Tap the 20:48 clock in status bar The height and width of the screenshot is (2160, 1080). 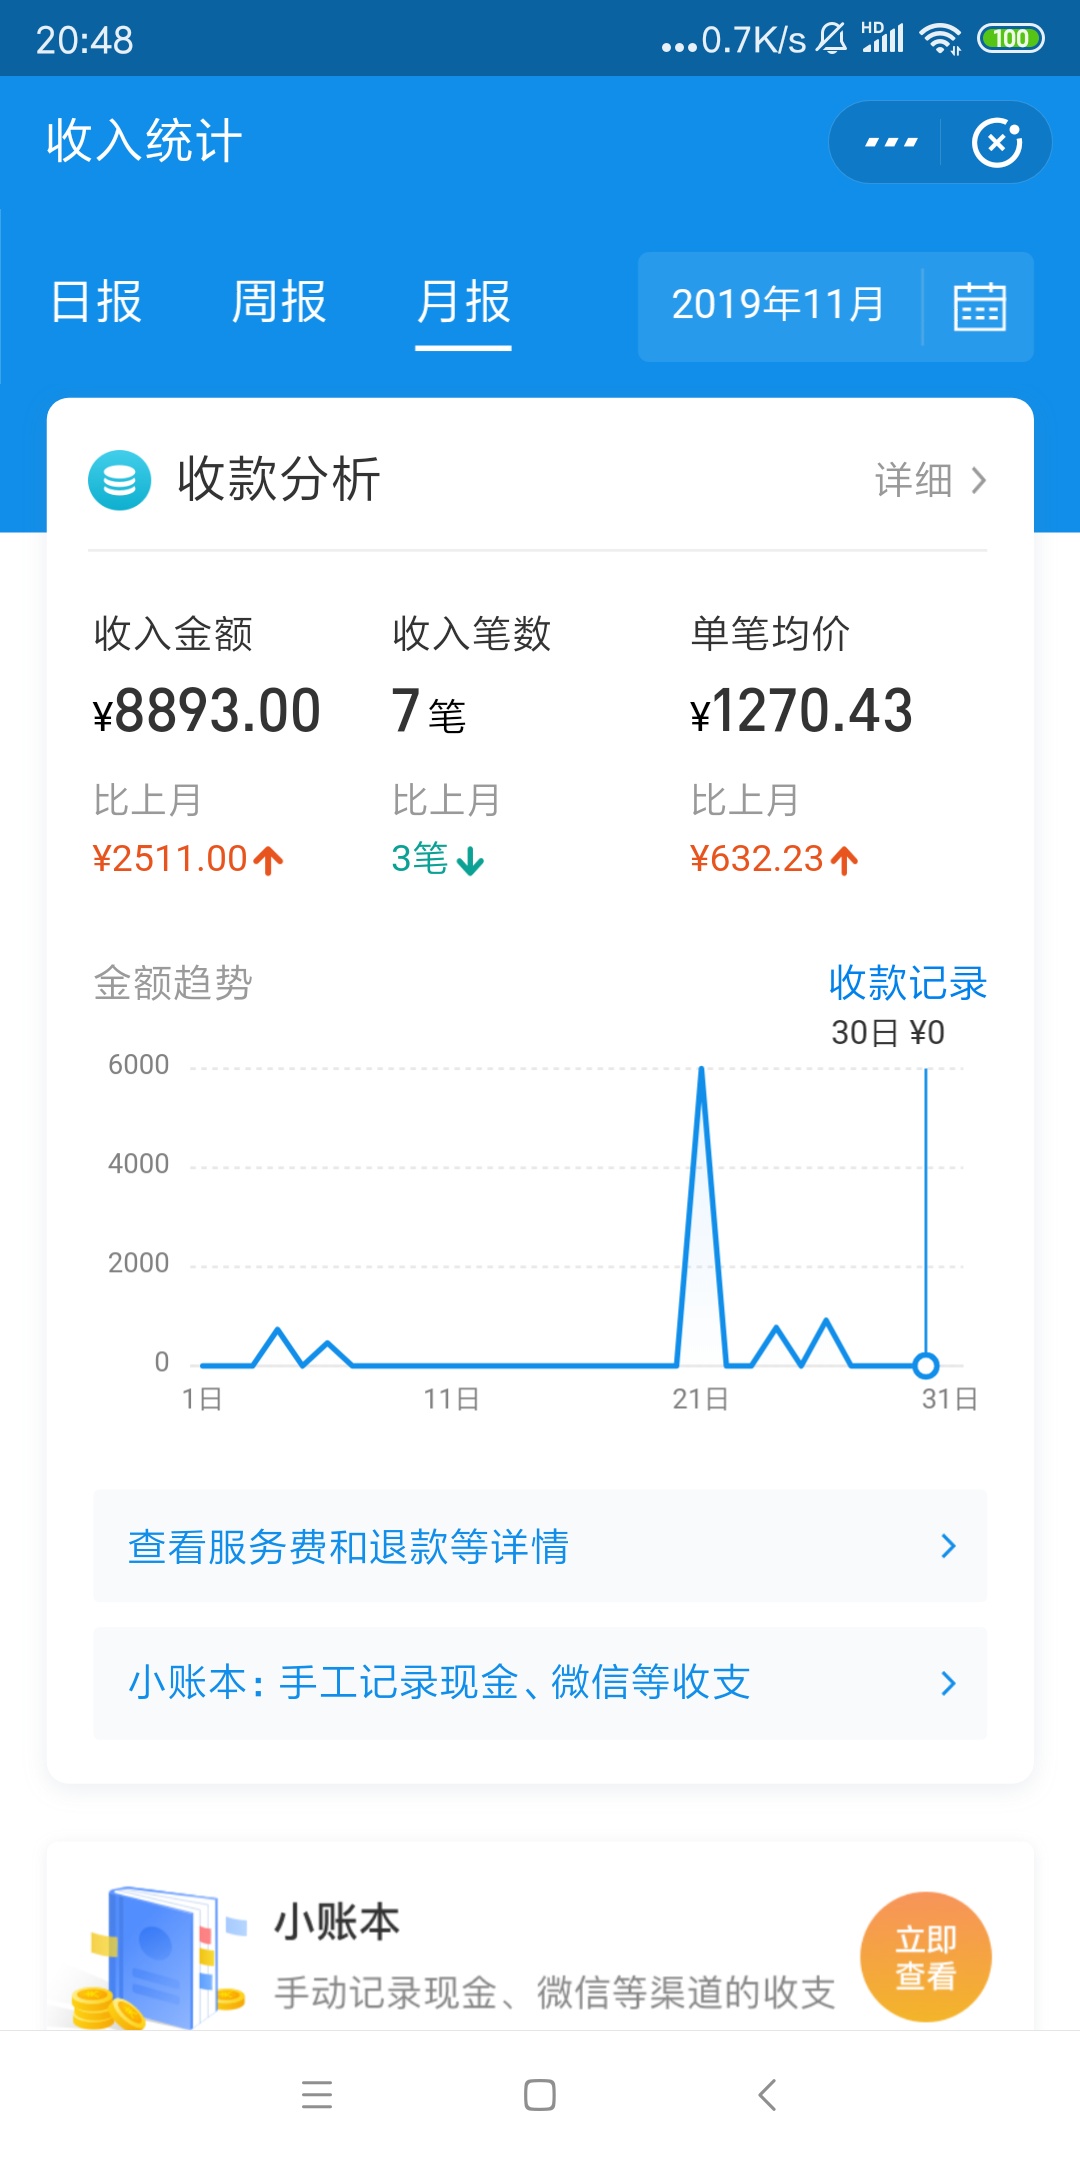[85, 40]
